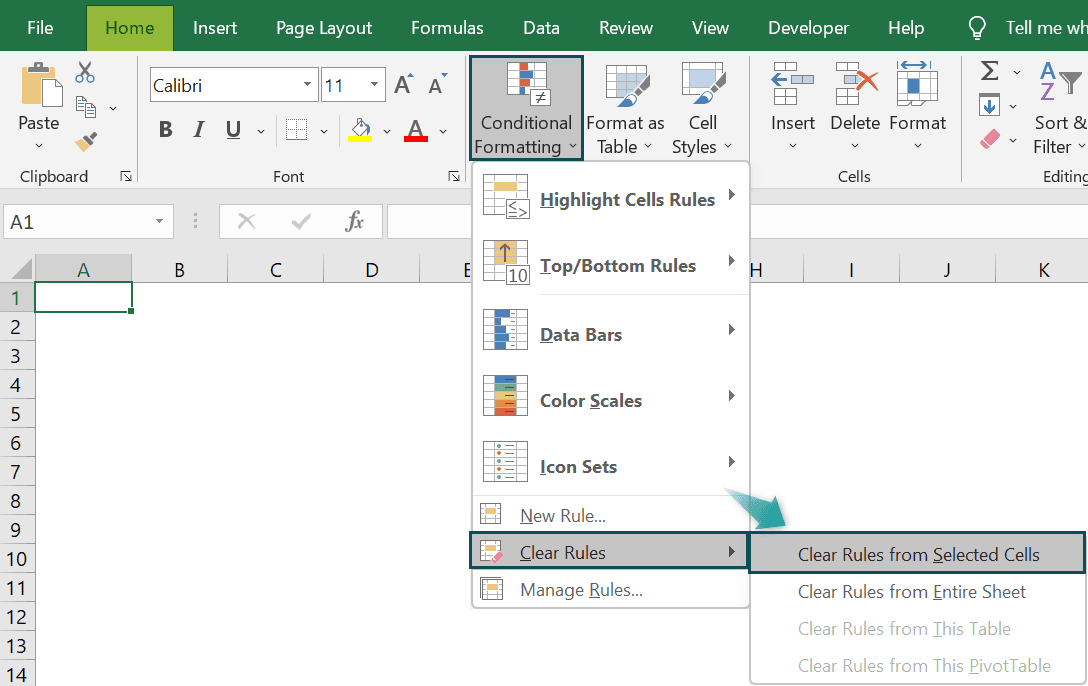This screenshot has height=686, width=1088.
Task: Open Conditional Formatting button
Action: 526,108
